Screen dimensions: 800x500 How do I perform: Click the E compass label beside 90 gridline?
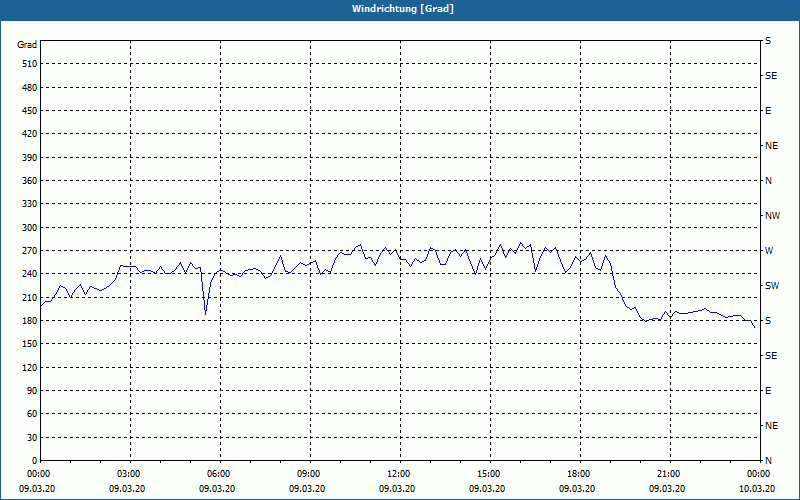pos(768,391)
